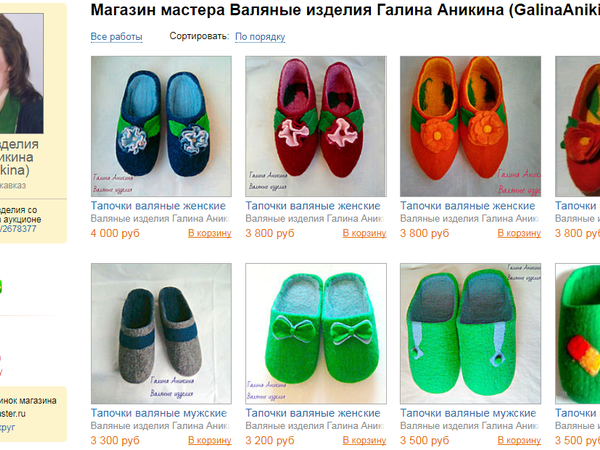Screen dimensions: 600x450
Task: Click the auction link ending in 2678377
Action: (18, 229)
